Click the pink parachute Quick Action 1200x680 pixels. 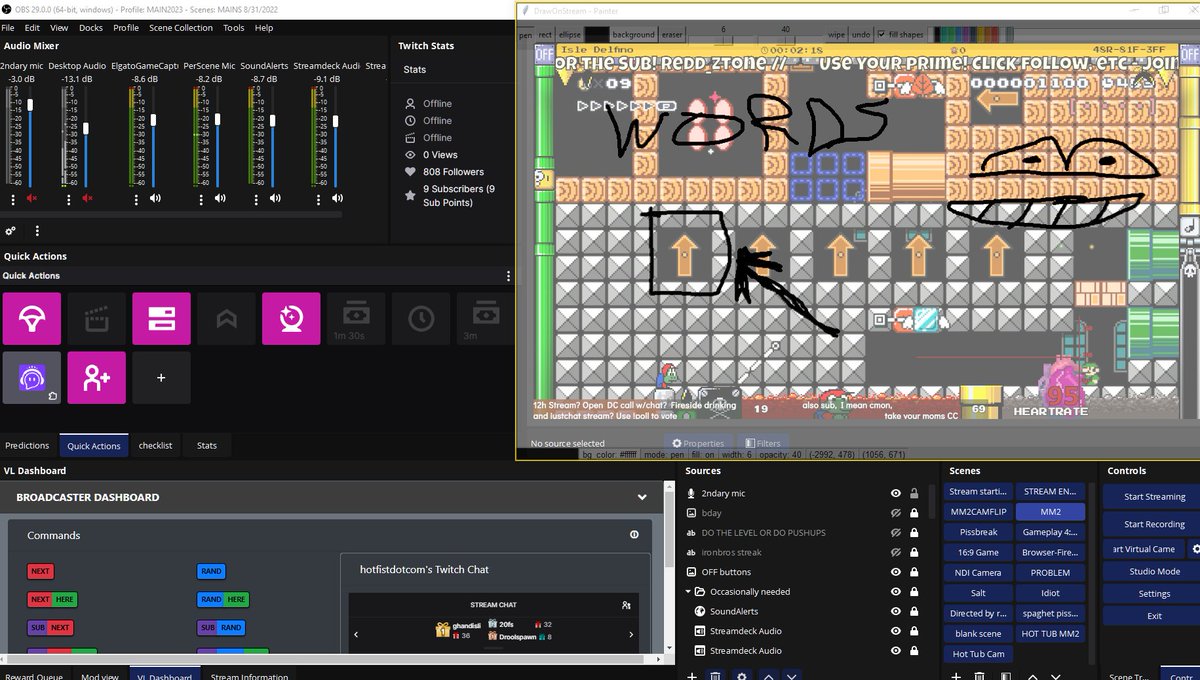point(32,319)
